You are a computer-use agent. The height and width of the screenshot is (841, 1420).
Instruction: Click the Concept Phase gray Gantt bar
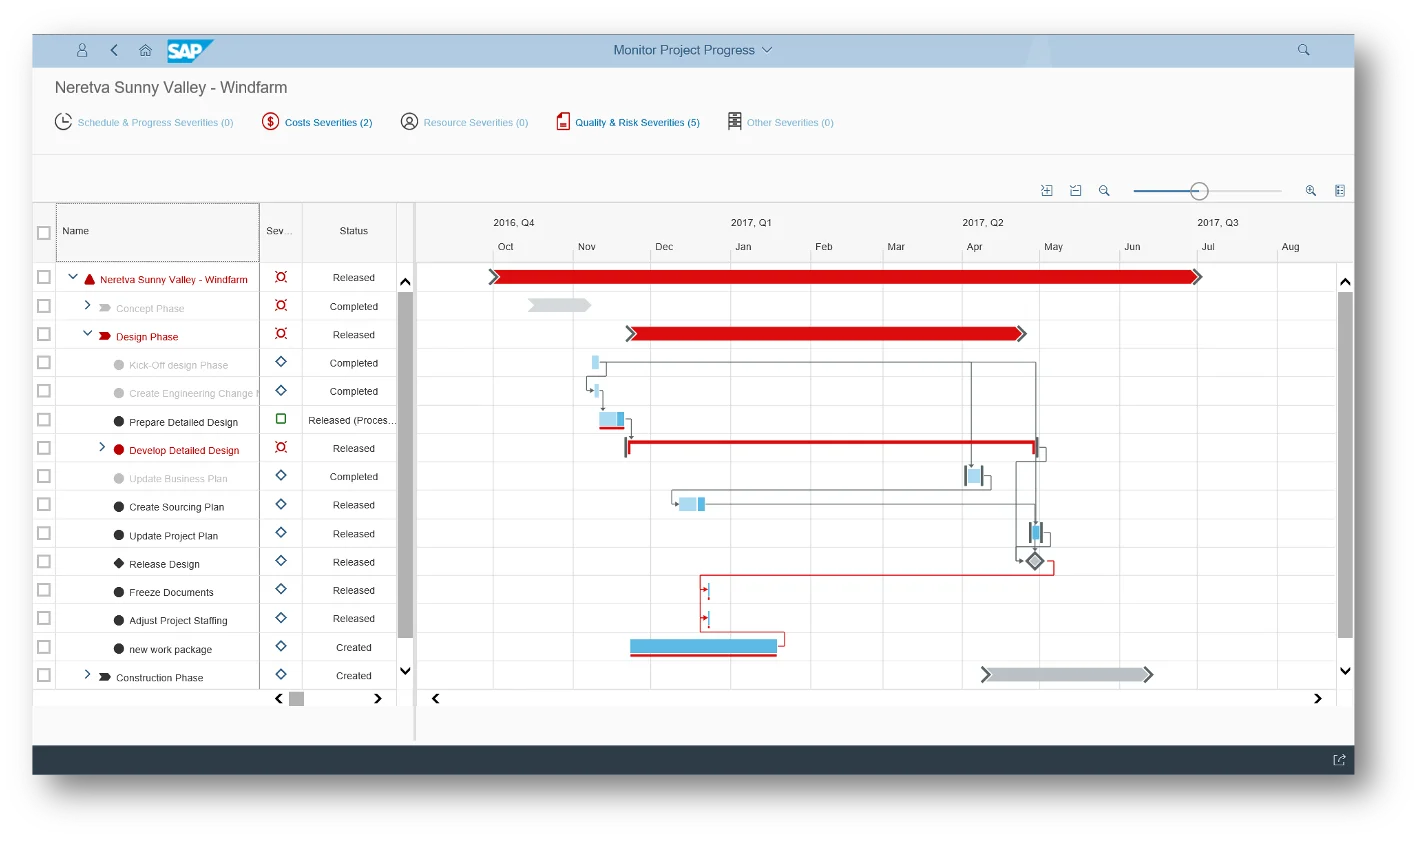click(x=559, y=305)
